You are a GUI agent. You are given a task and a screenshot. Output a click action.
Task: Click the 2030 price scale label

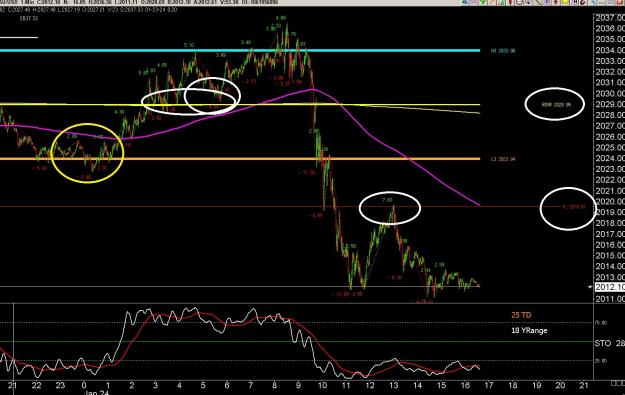609,94
